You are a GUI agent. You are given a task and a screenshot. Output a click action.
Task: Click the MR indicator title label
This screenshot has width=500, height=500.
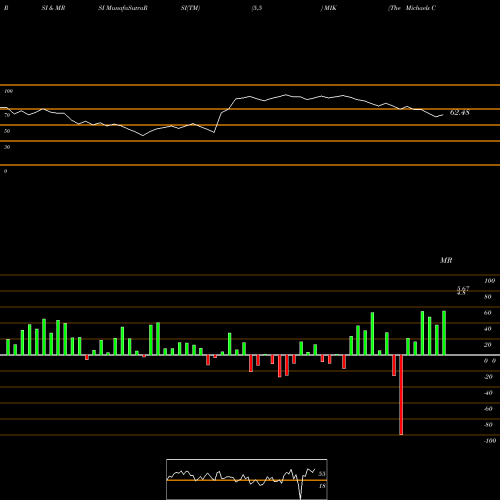click(446, 260)
